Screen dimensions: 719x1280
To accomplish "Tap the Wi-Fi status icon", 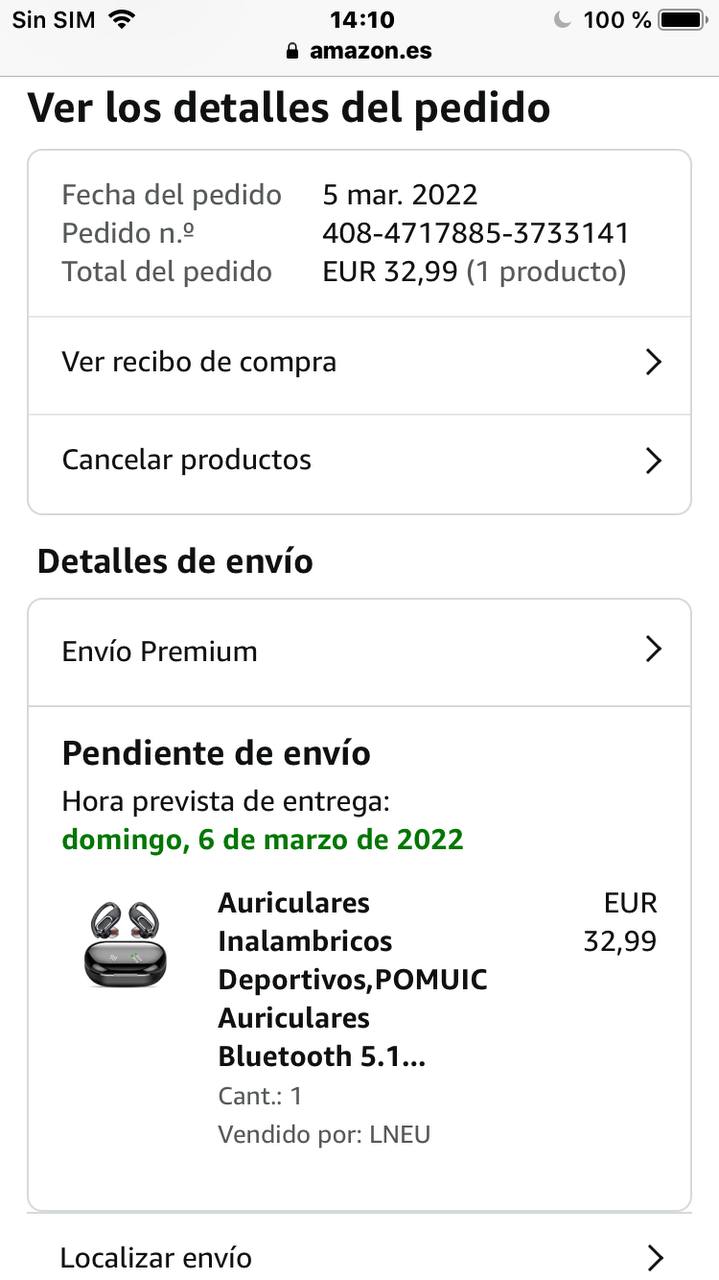I will click(121, 19).
